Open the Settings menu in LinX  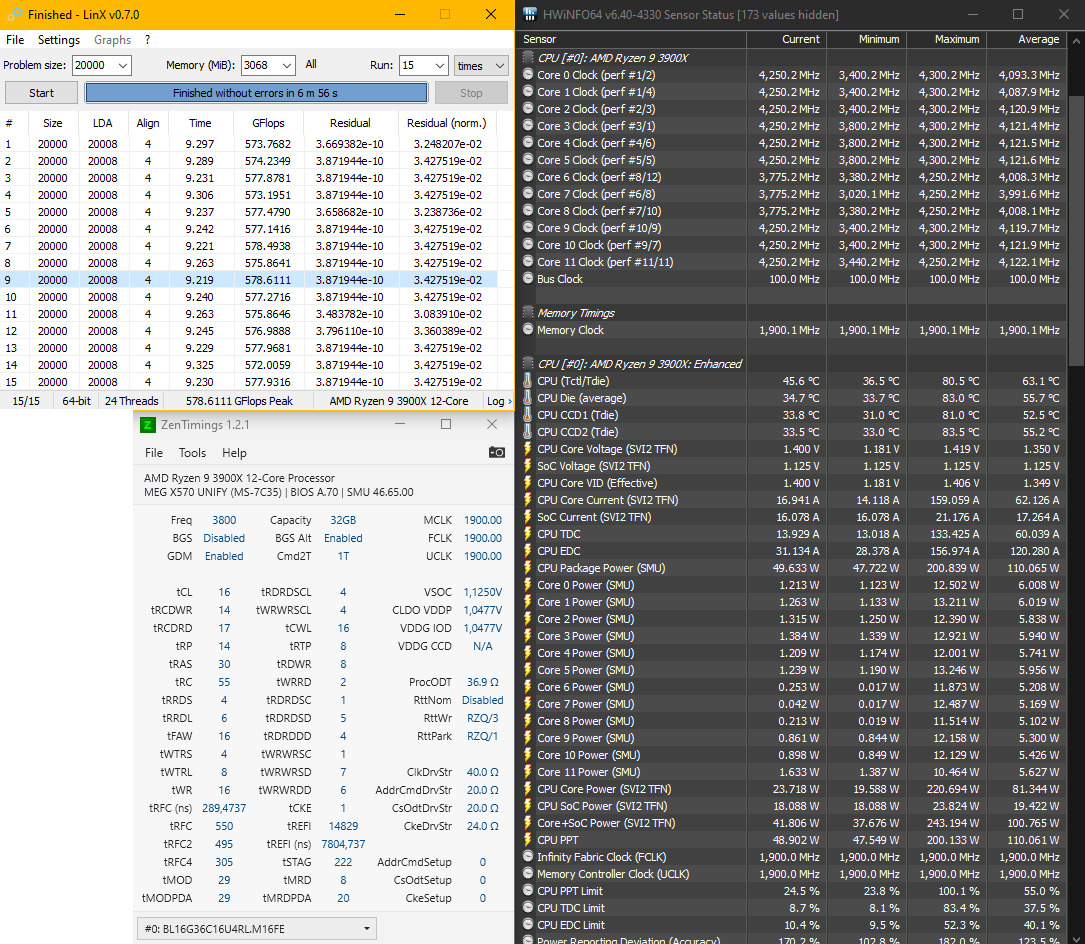(x=59, y=40)
